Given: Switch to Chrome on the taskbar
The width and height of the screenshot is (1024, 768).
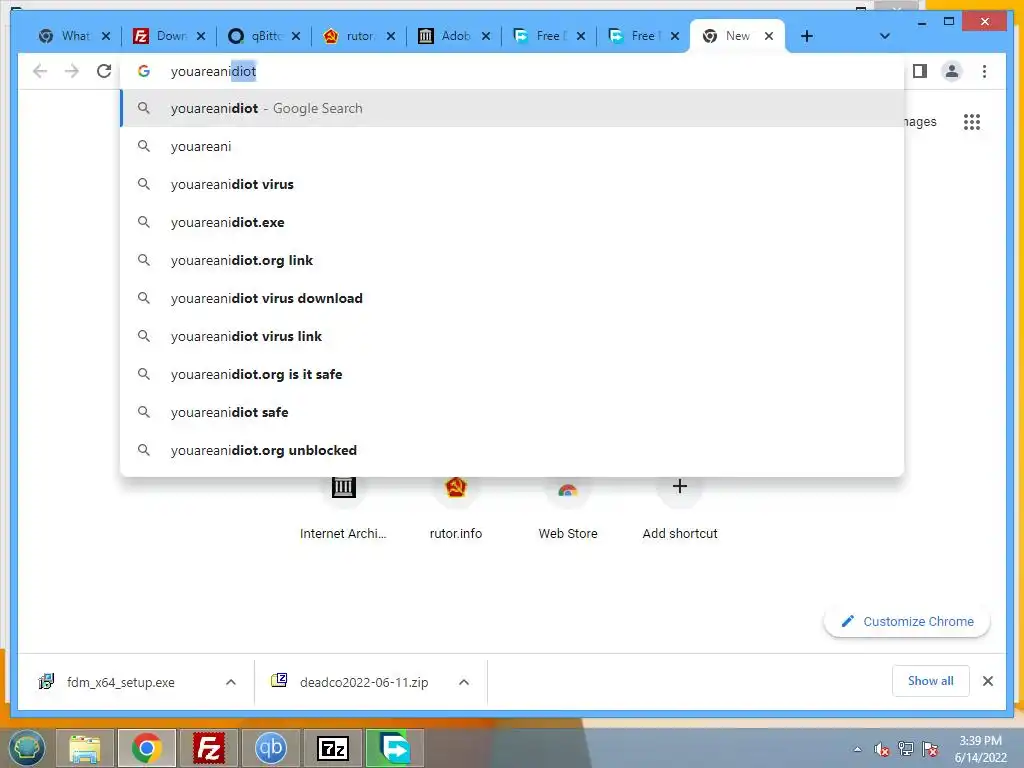Looking at the screenshot, I should pos(147,748).
